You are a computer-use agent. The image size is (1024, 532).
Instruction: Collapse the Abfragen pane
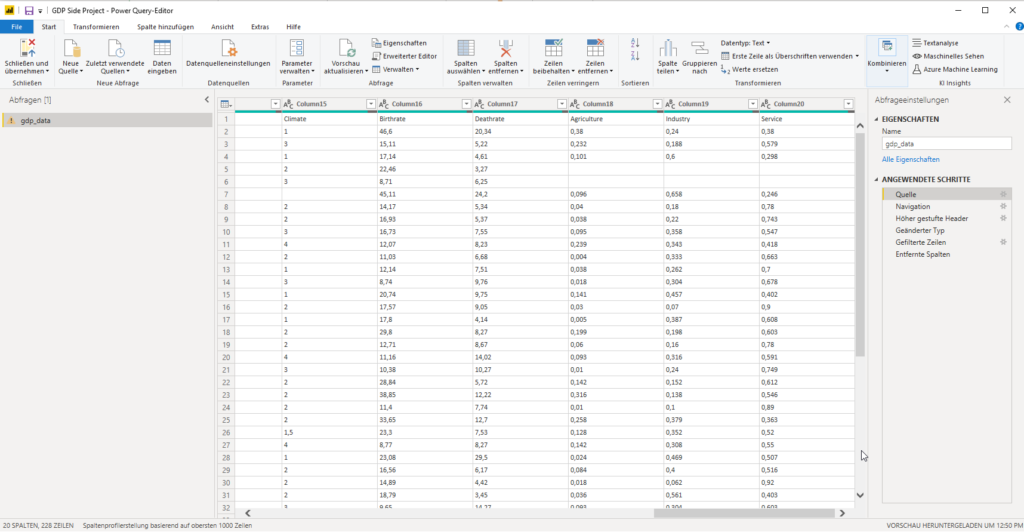tap(206, 100)
